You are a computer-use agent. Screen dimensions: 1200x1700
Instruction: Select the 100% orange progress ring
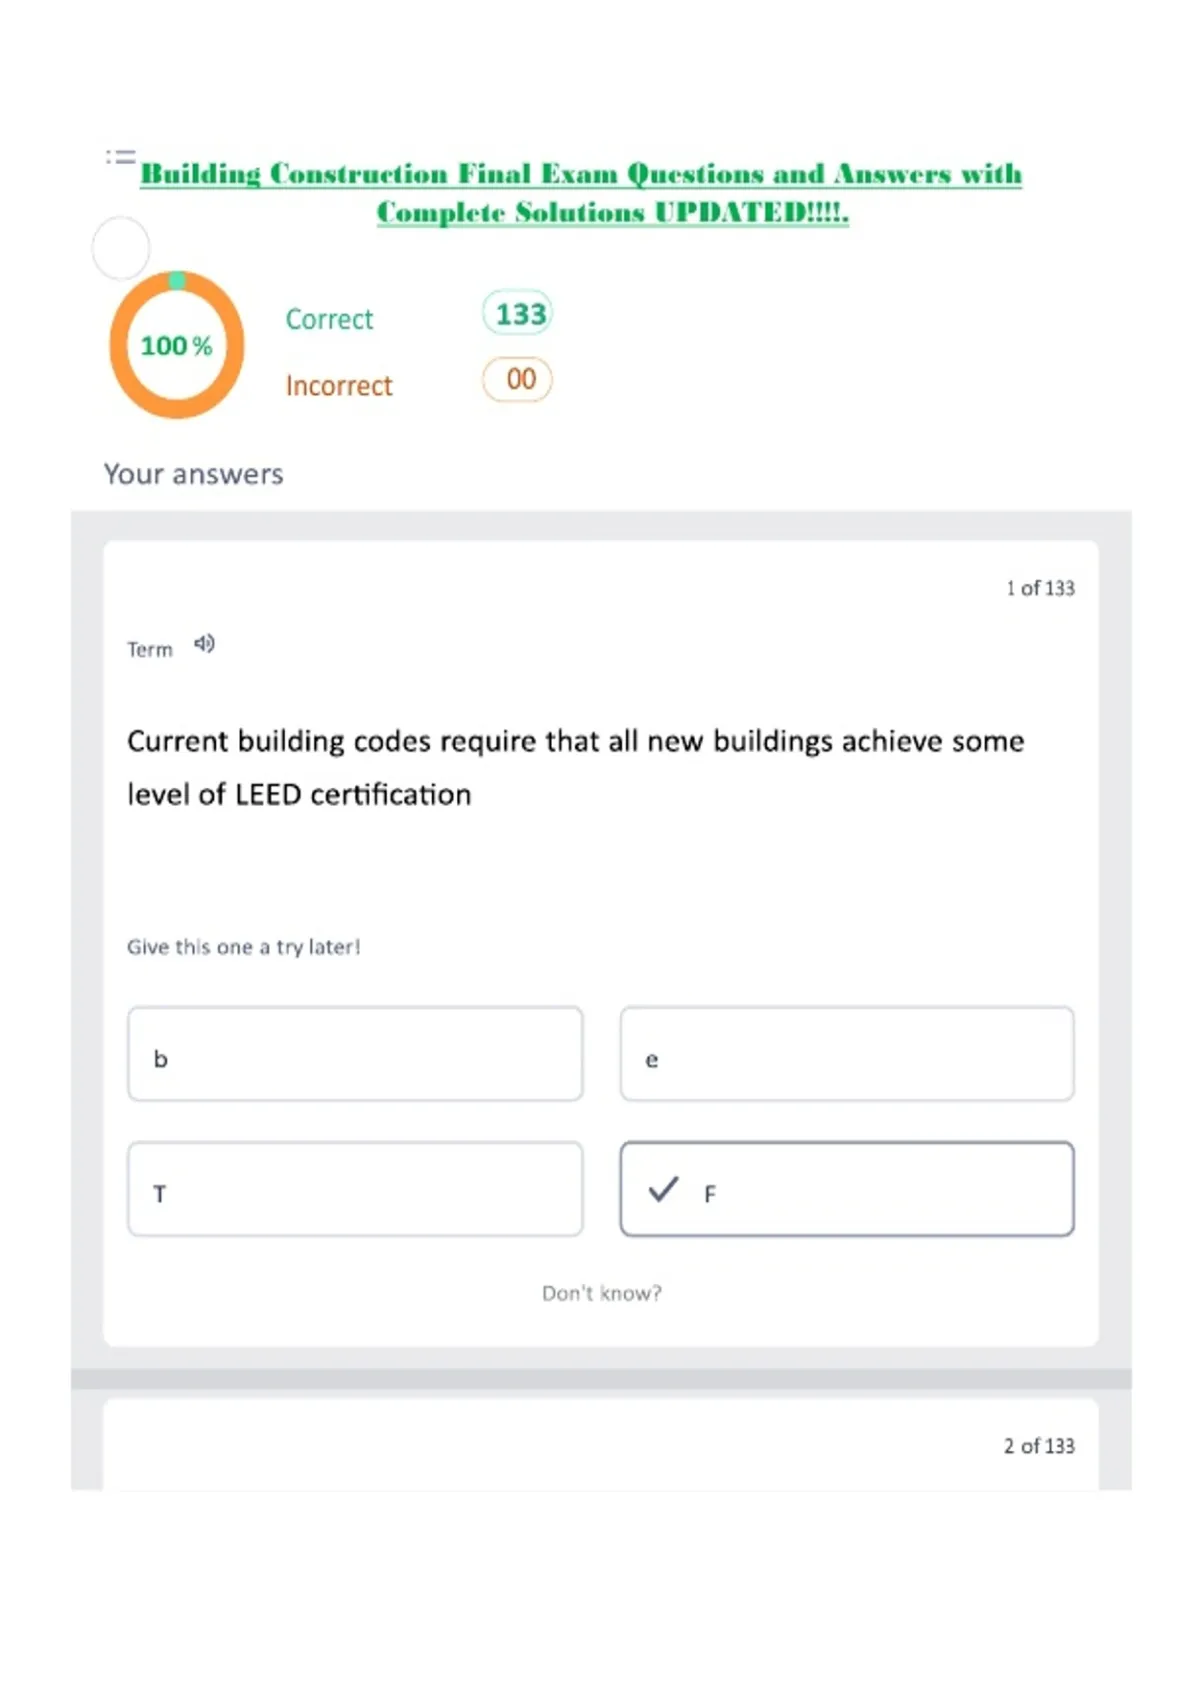(x=177, y=345)
